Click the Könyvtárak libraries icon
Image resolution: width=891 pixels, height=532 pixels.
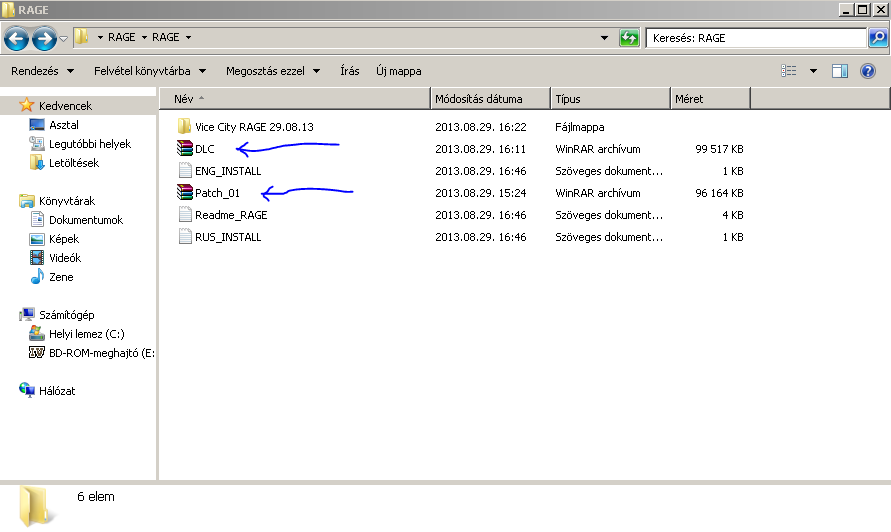tap(27, 201)
